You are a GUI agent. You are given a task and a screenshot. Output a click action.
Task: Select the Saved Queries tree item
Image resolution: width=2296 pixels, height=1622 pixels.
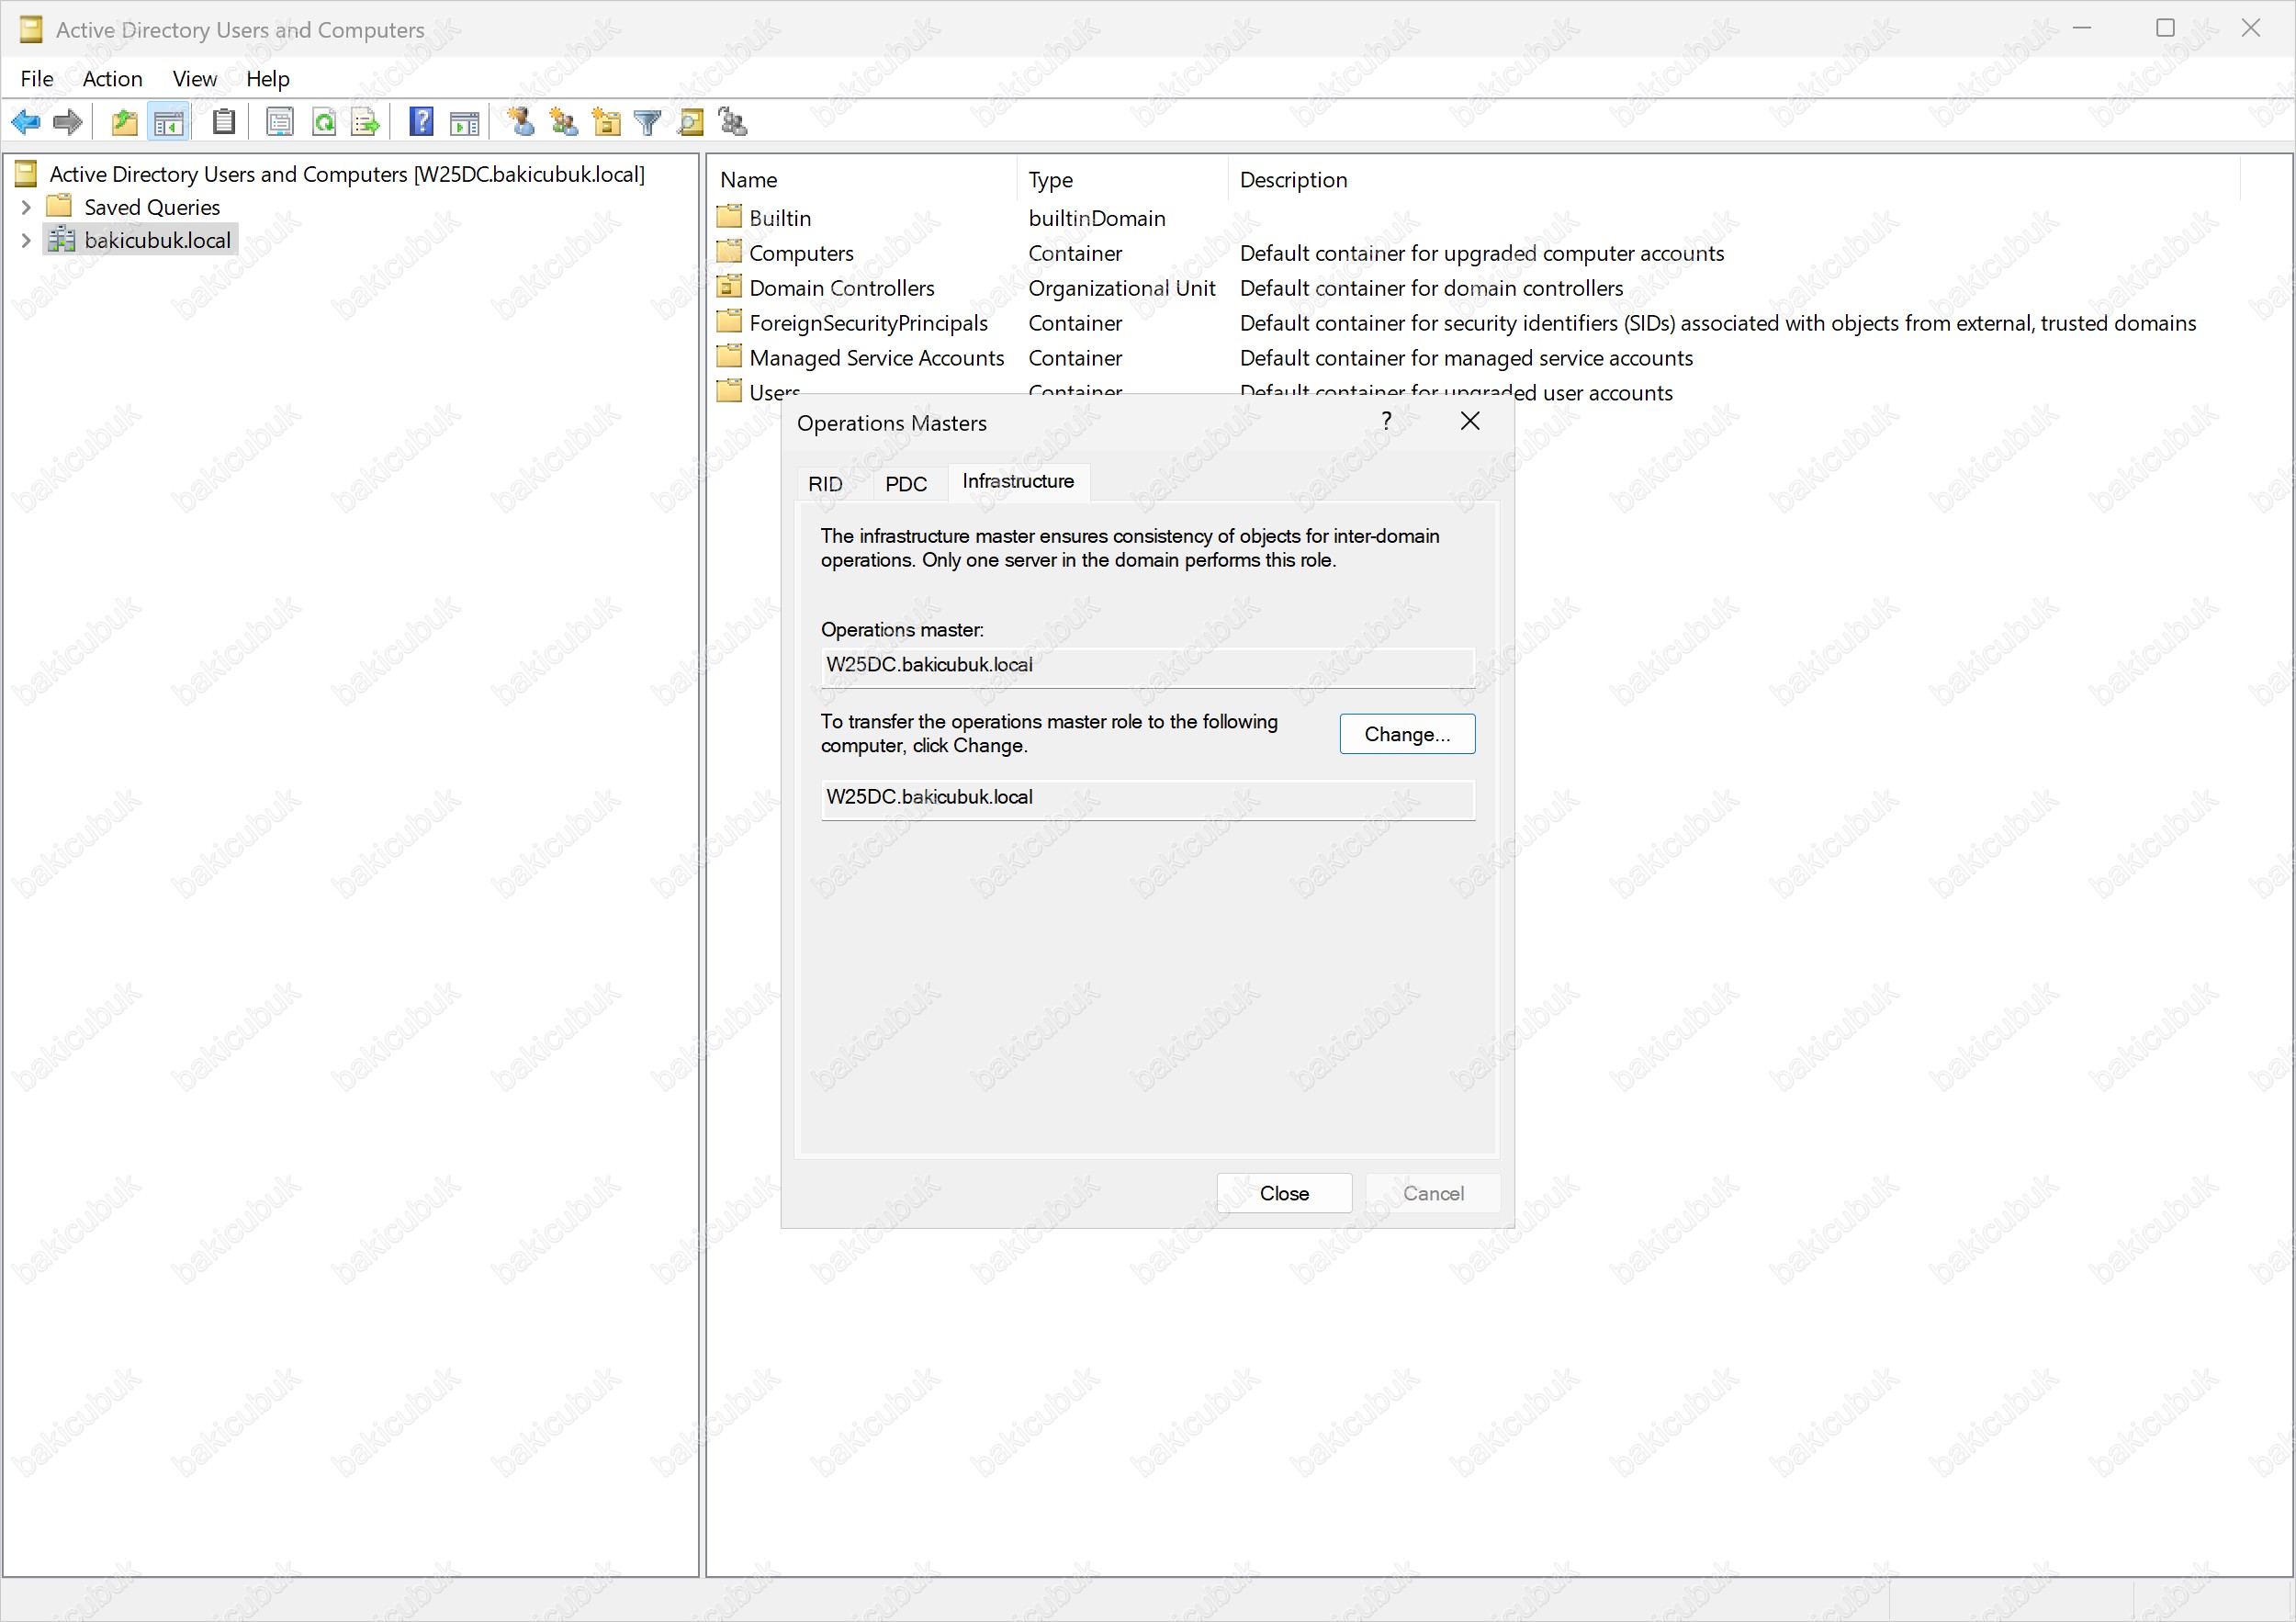coord(152,207)
